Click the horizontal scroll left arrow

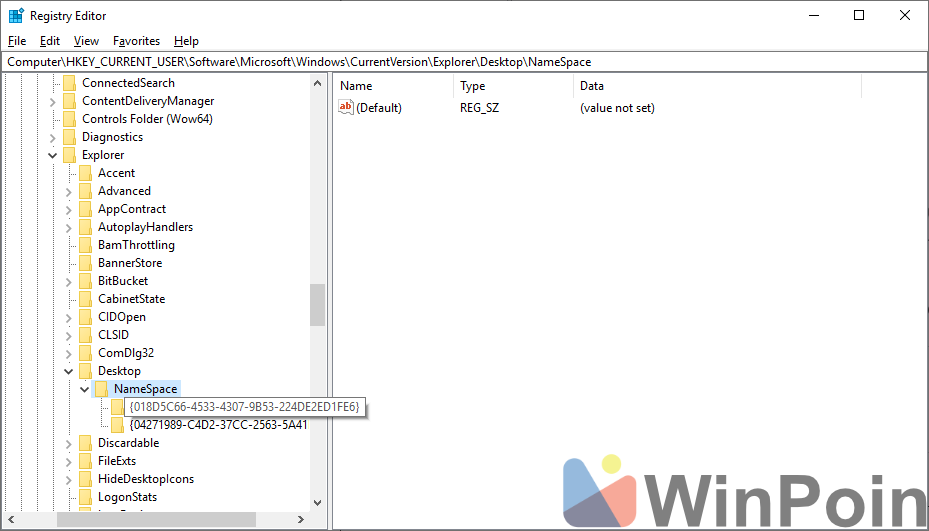pos(11,520)
